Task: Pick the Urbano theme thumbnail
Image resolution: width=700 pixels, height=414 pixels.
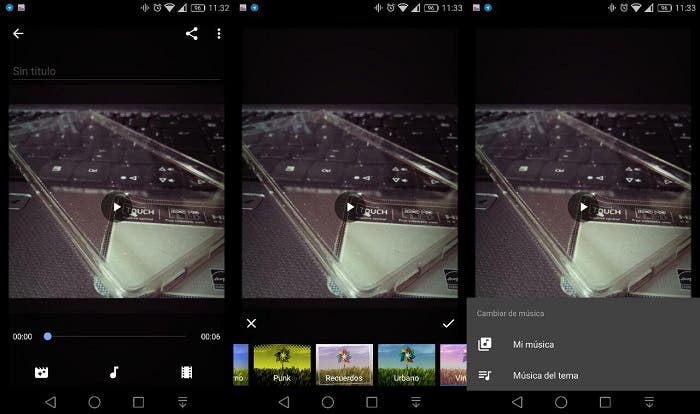Action: click(406, 365)
